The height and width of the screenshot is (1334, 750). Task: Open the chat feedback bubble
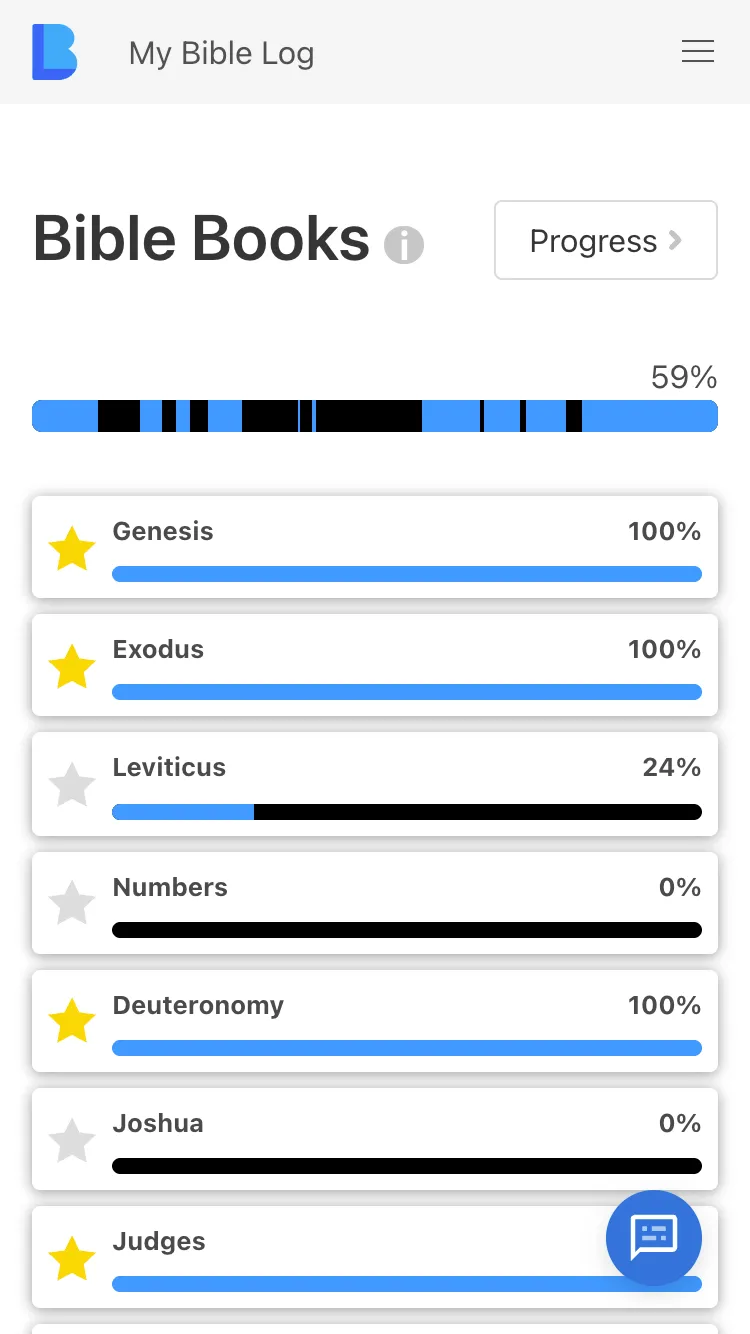(x=654, y=1238)
